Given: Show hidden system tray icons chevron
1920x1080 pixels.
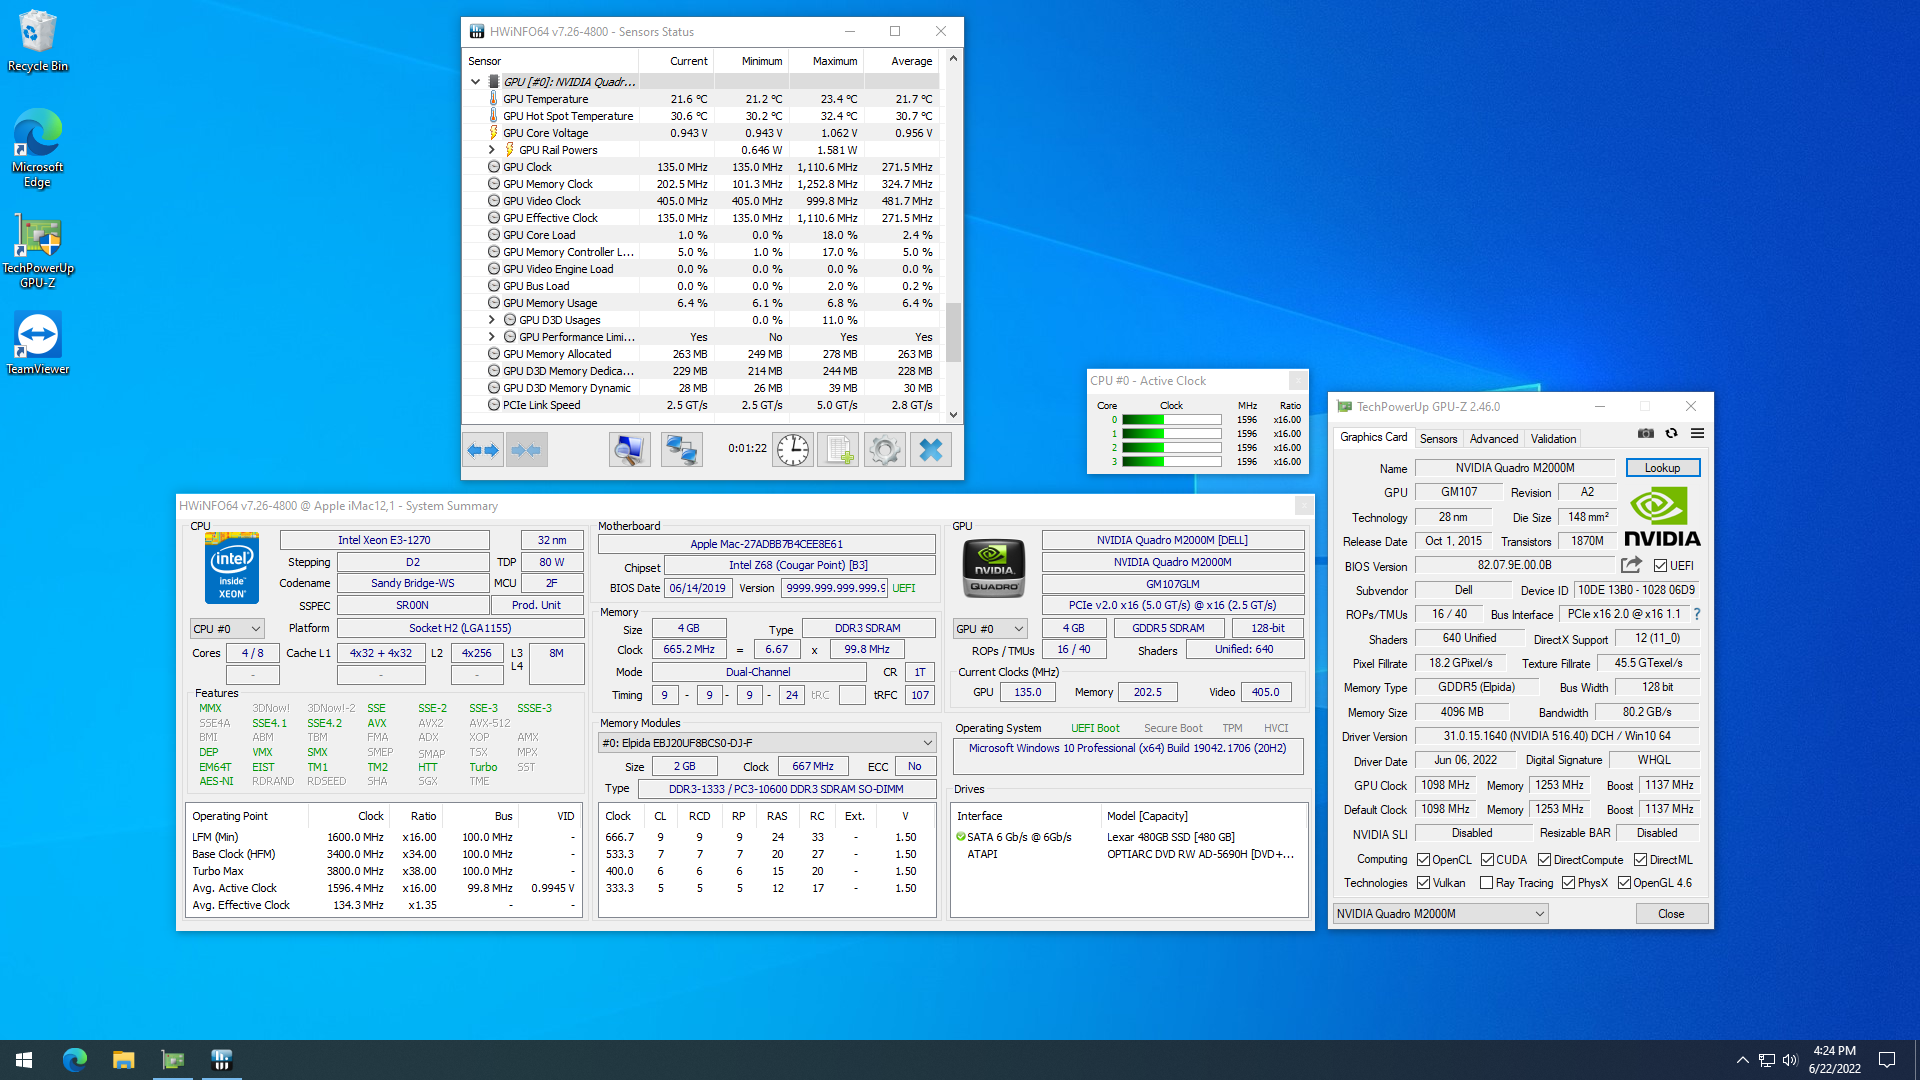Looking at the screenshot, I should [1743, 1060].
